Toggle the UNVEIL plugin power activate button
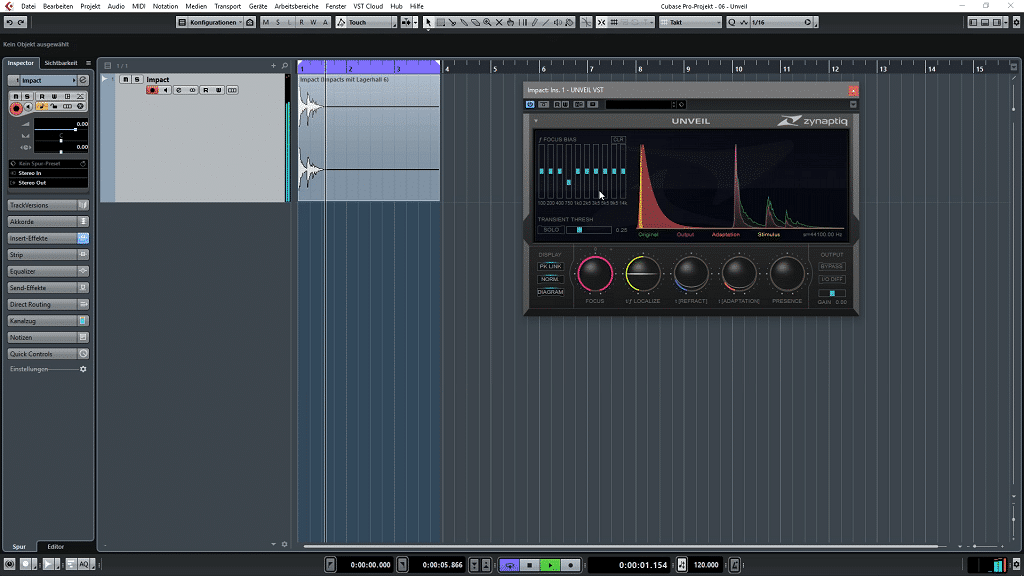 pos(530,104)
